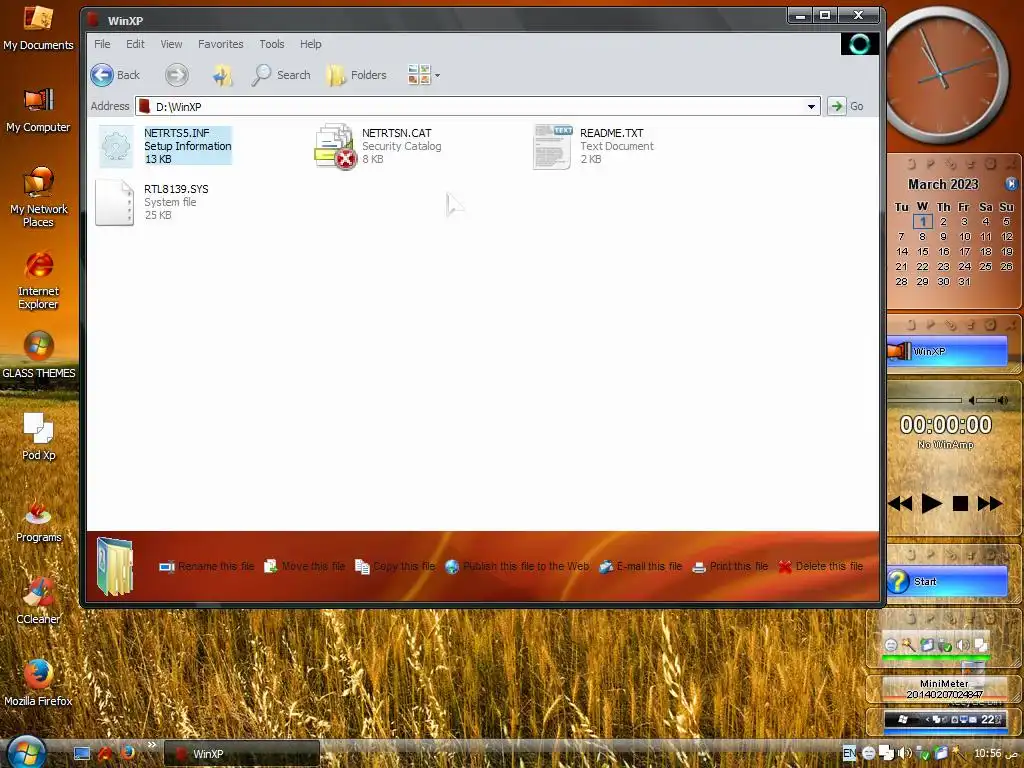Click Show Desktop quick launch icon
This screenshot has height=768, width=1024.
tap(82, 754)
